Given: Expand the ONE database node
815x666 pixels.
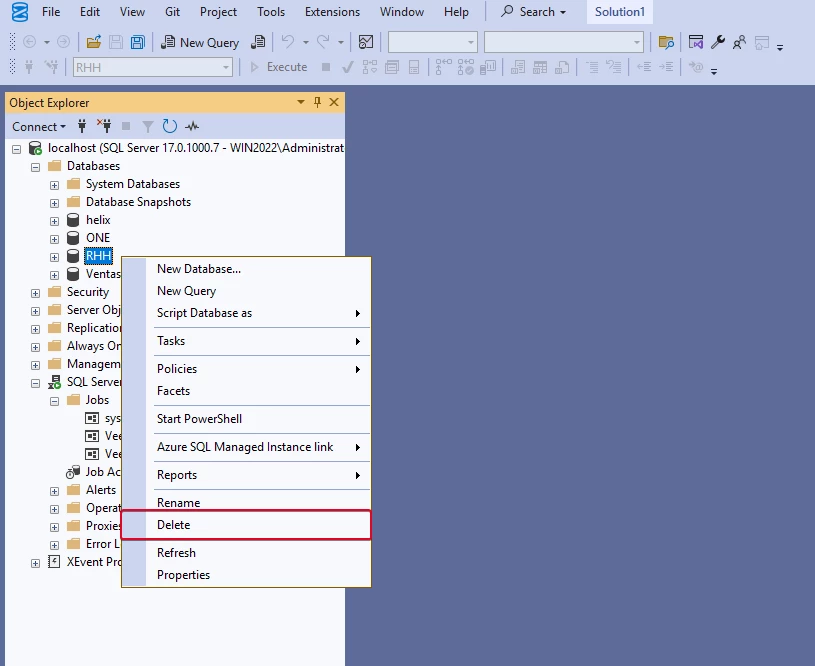Looking at the screenshot, I should click(x=54, y=239).
